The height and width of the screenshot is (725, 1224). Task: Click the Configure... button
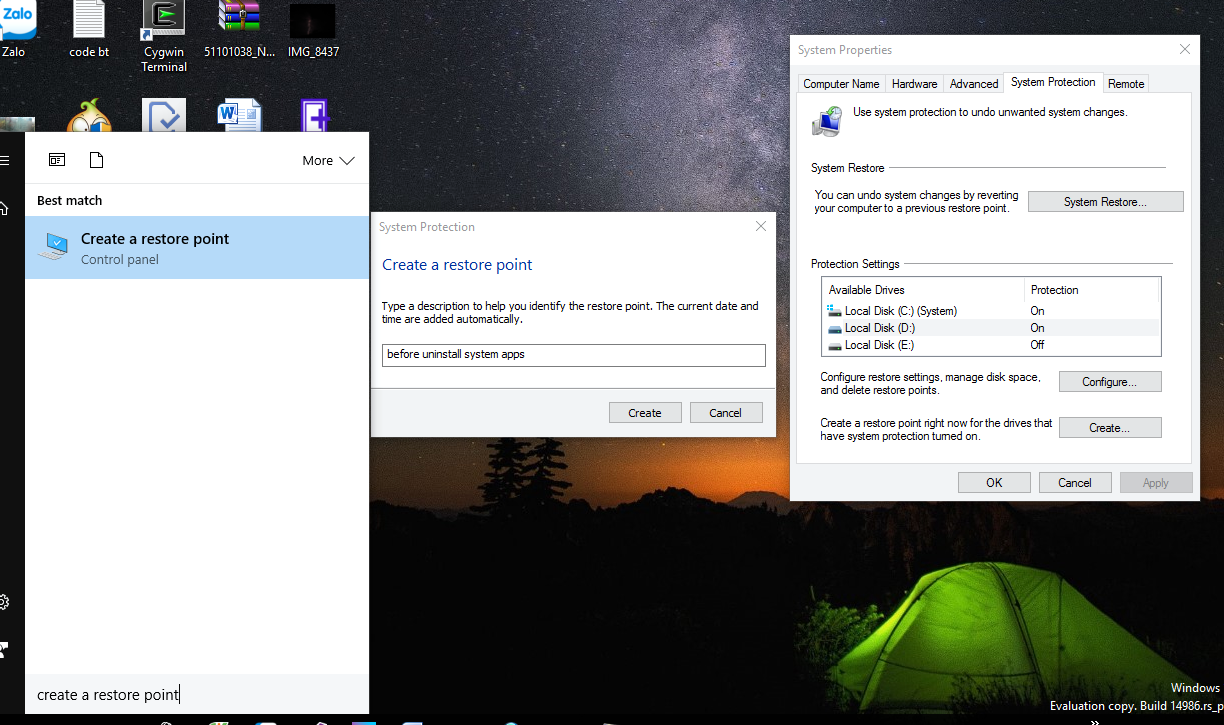pos(1110,382)
